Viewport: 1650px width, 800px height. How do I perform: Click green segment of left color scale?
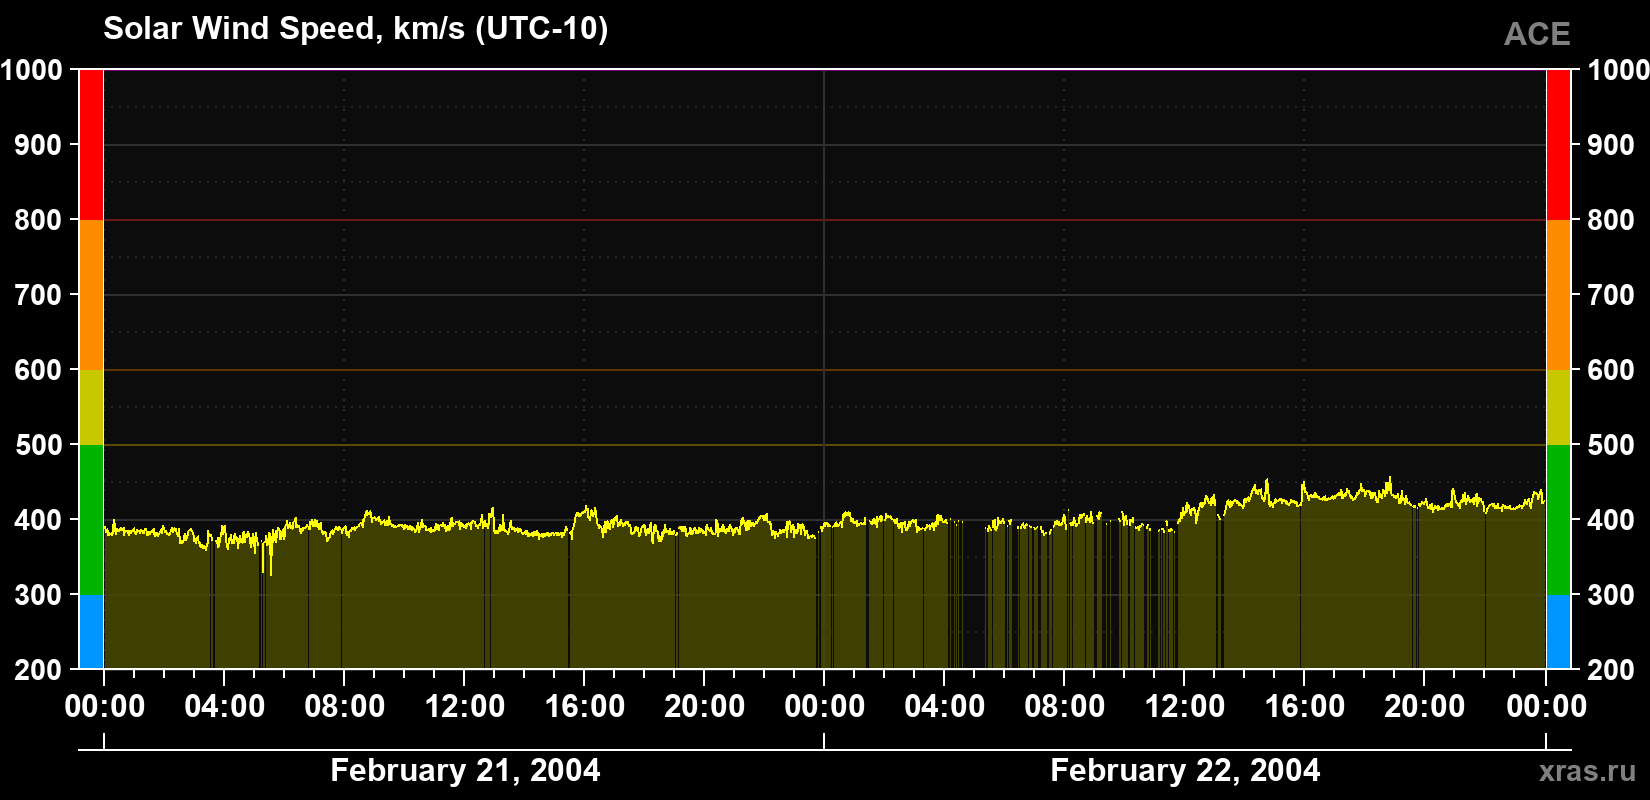point(91,520)
